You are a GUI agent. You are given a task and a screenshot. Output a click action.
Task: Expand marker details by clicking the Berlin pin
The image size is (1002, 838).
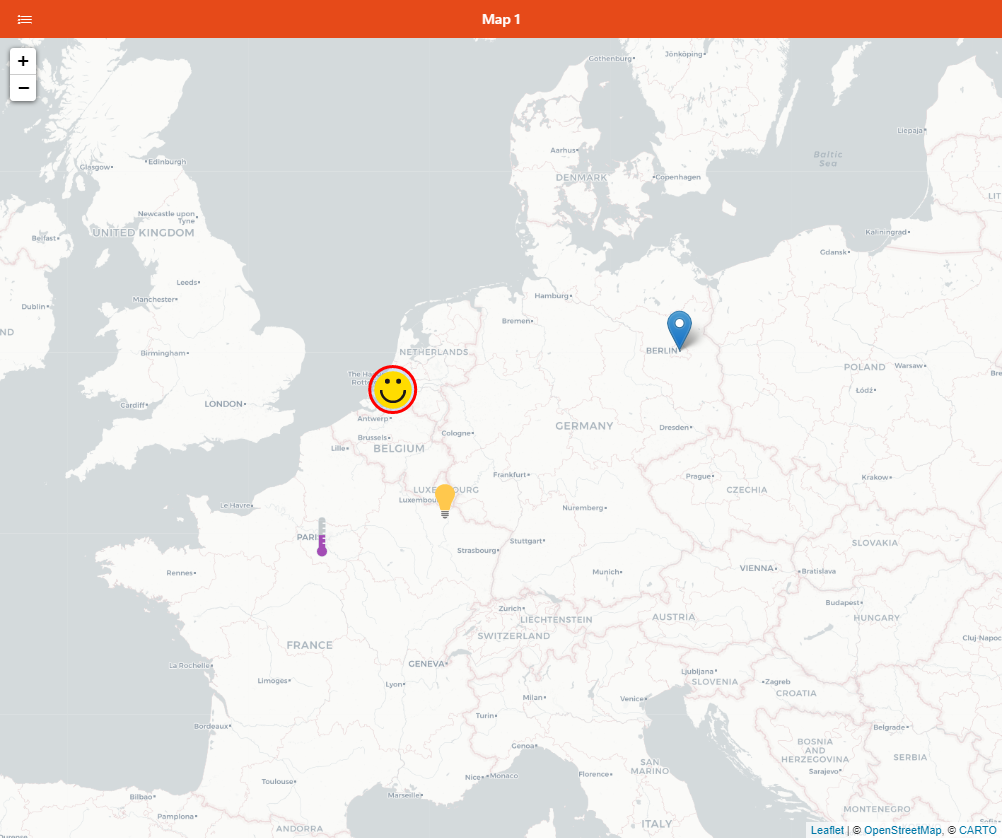678,330
